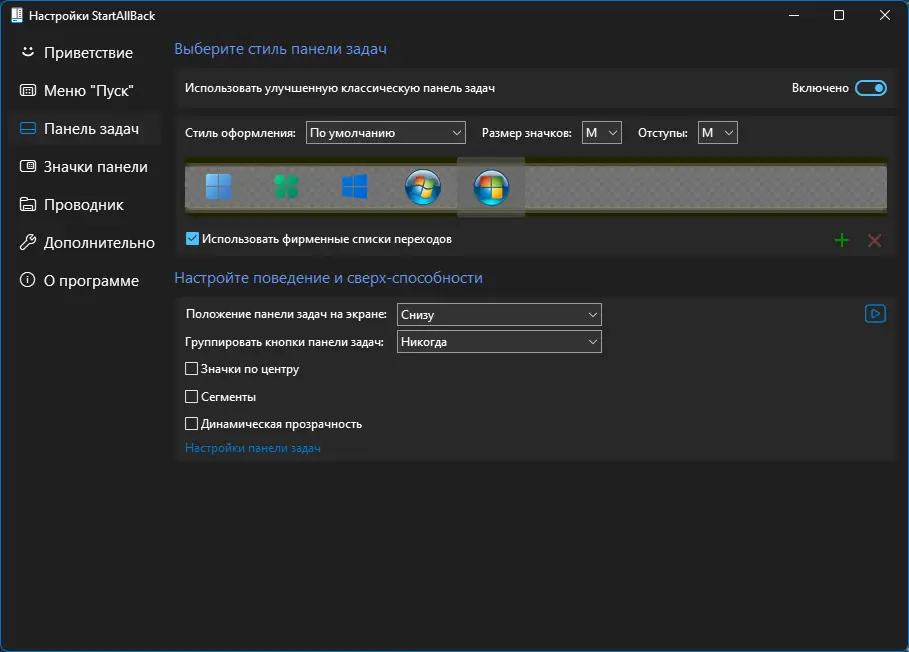Enable the Сегменты checkbox
909x652 pixels.
(191, 396)
